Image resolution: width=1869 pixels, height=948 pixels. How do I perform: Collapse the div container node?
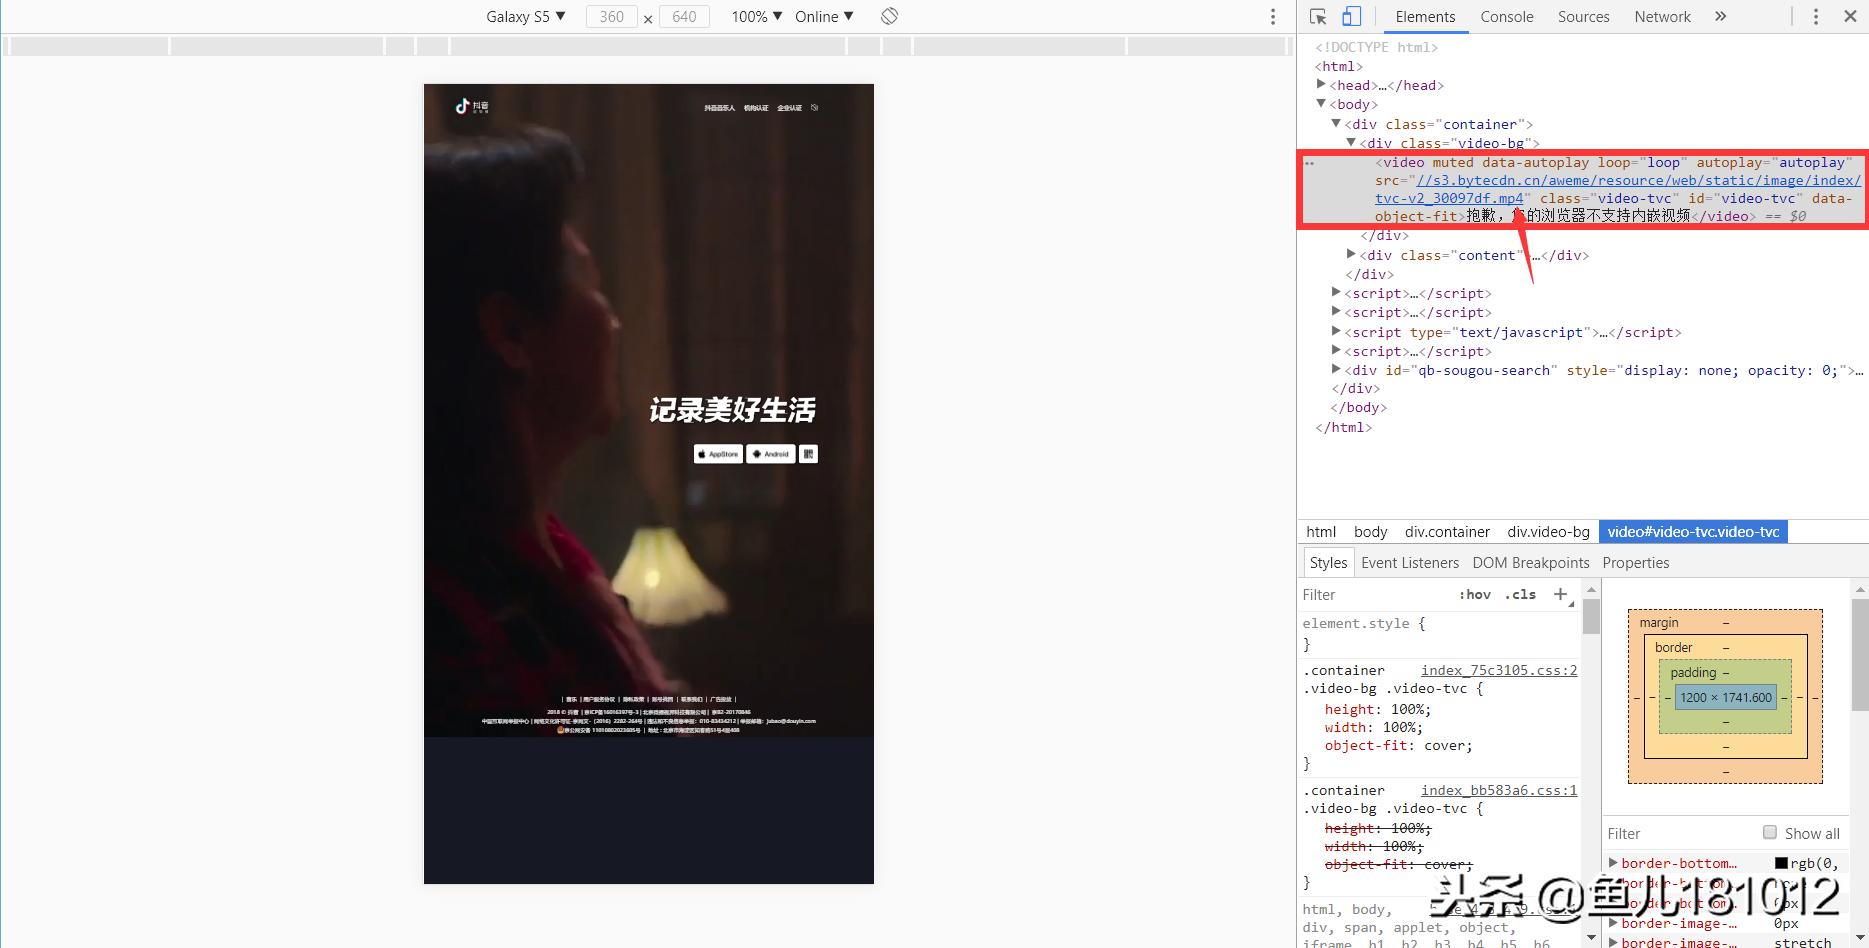[1336, 124]
